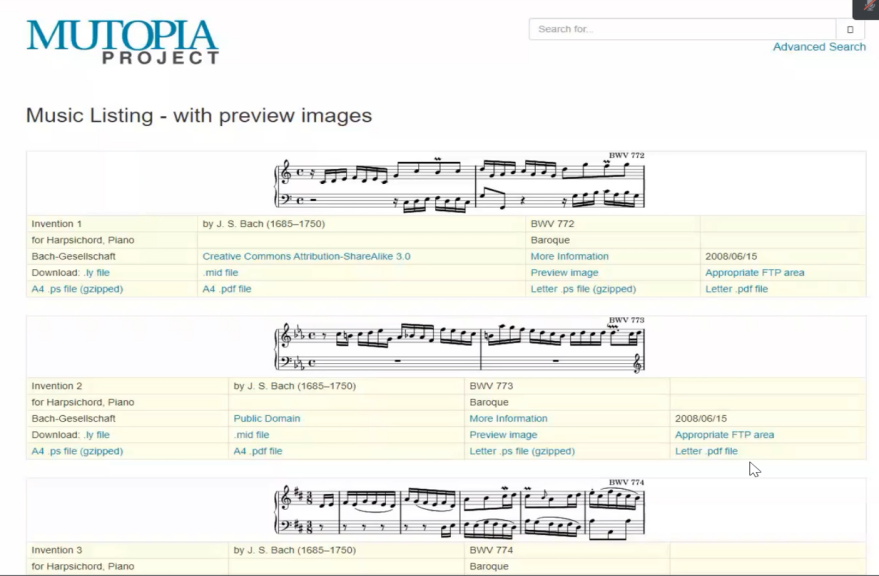Screen dimensions: 879x576
Task: Open Creative Commons Attribution-ShareAlike 3.0 license link
Action: [x=306, y=257]
